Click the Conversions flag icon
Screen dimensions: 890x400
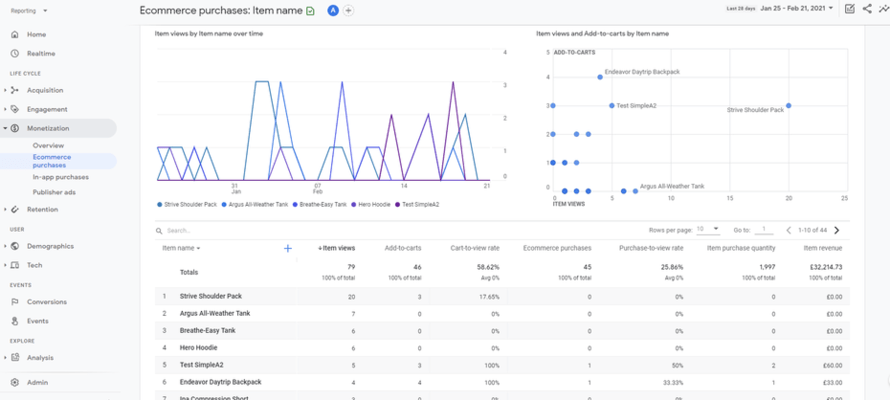15,302
